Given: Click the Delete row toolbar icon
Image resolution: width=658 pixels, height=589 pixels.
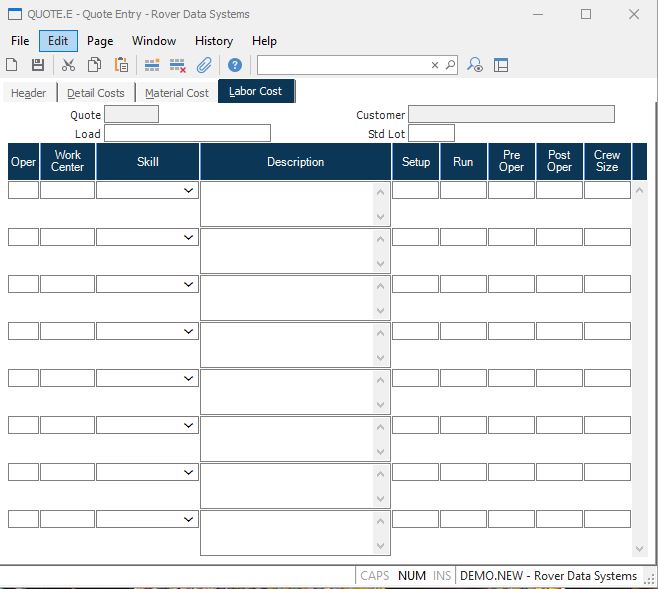Looking at the screenshot, I should coord(178,65).
